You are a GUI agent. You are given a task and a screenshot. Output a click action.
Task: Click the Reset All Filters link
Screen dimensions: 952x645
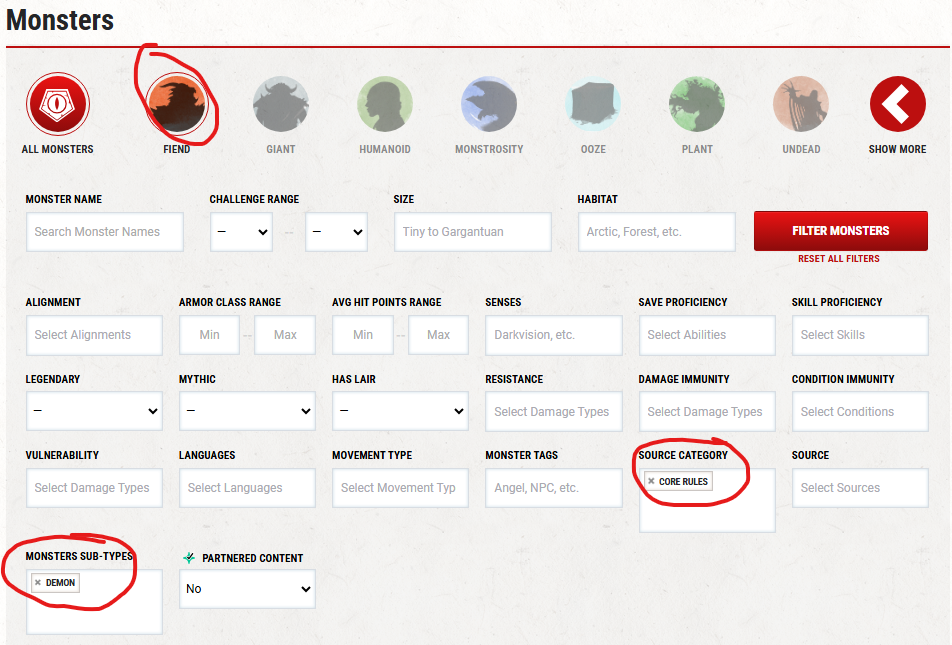839,259
